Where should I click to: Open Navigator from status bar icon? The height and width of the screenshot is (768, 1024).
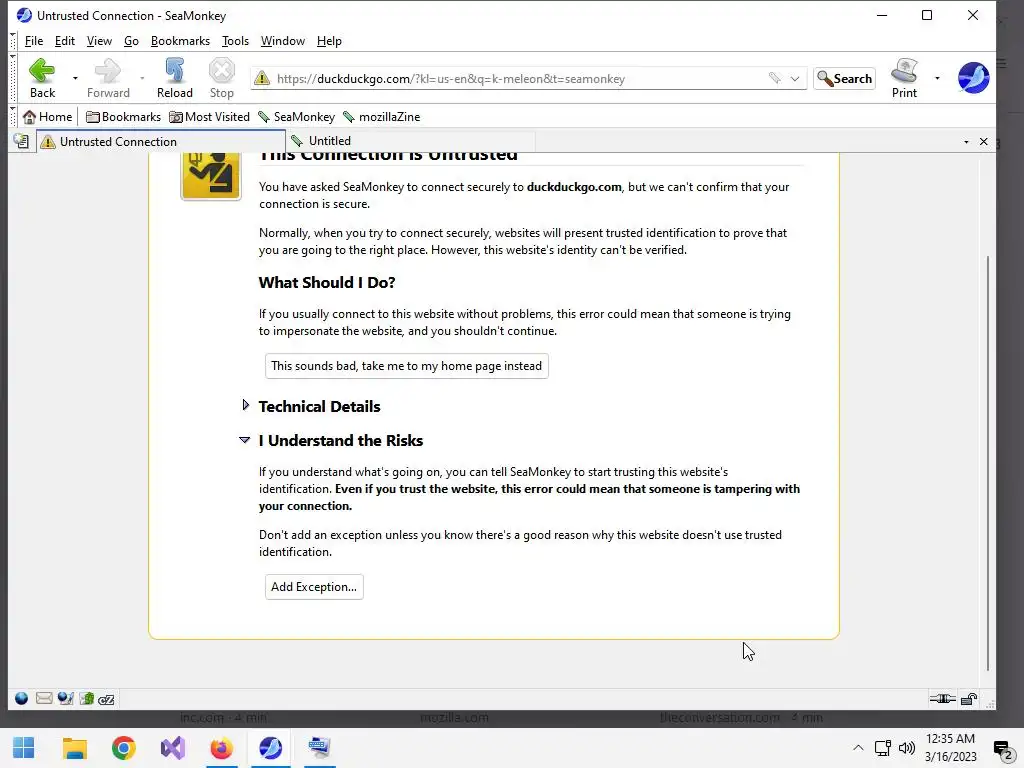pos(21,699)
